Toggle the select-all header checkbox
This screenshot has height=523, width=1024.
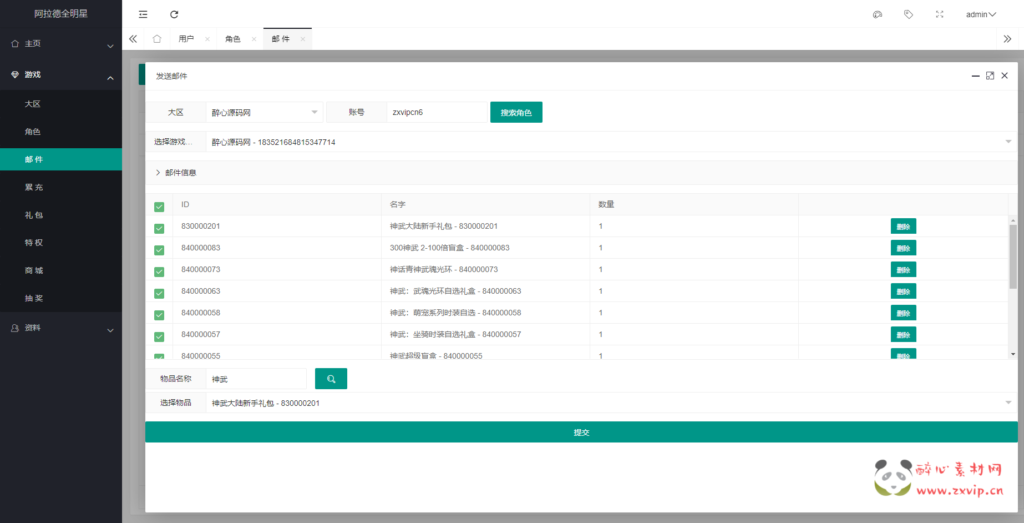click(159, 207)
